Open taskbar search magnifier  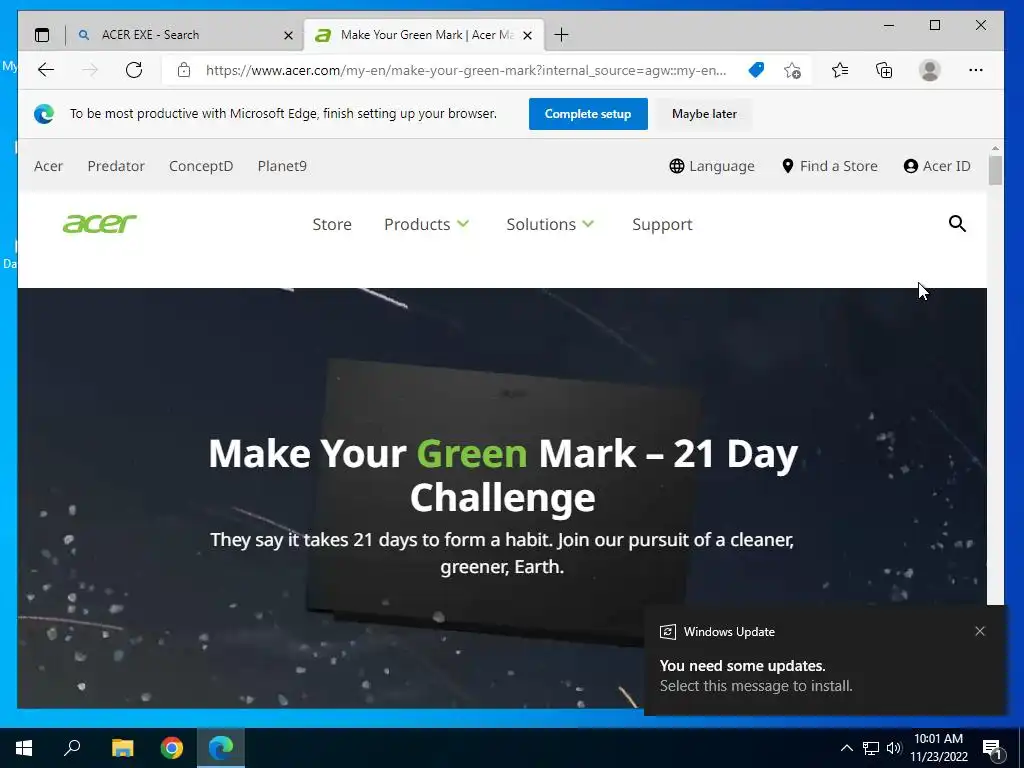click(x=72, y=748)
